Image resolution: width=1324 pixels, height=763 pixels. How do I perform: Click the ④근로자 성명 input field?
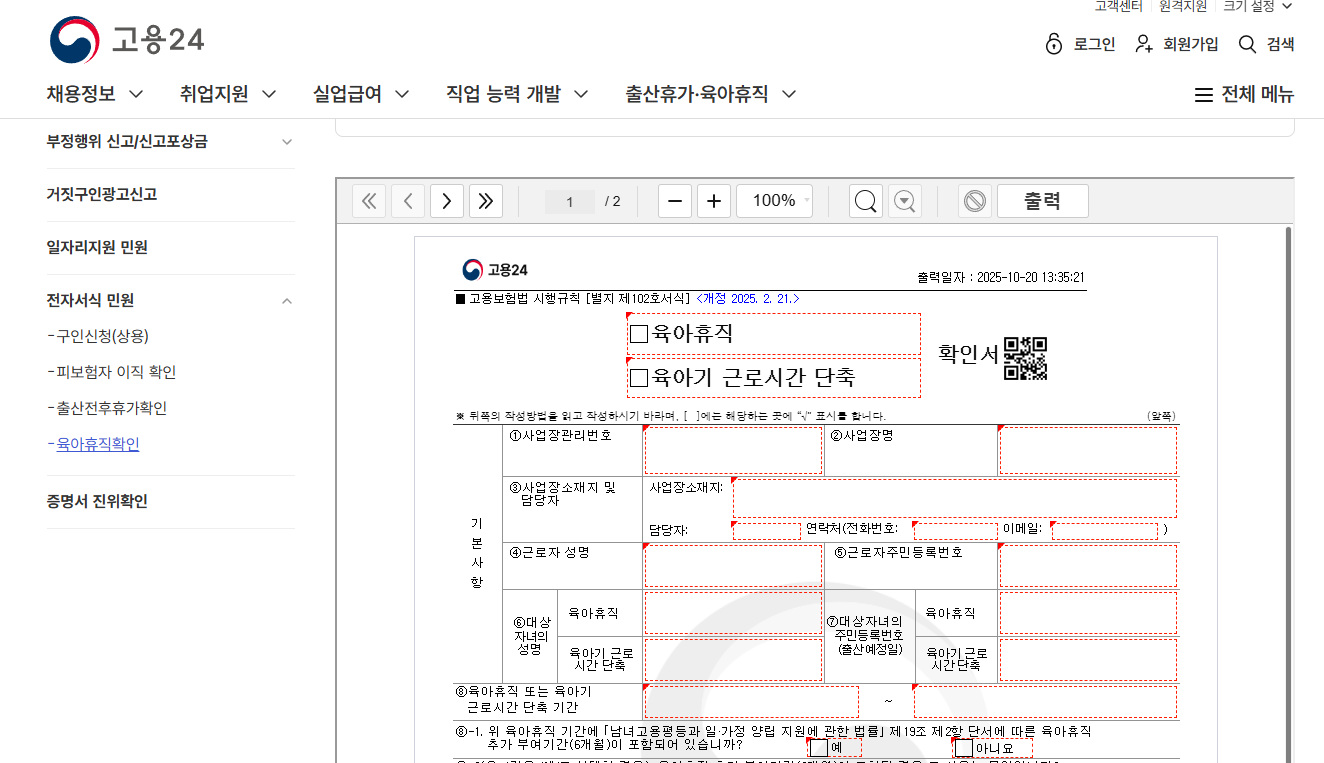[733, 566]
